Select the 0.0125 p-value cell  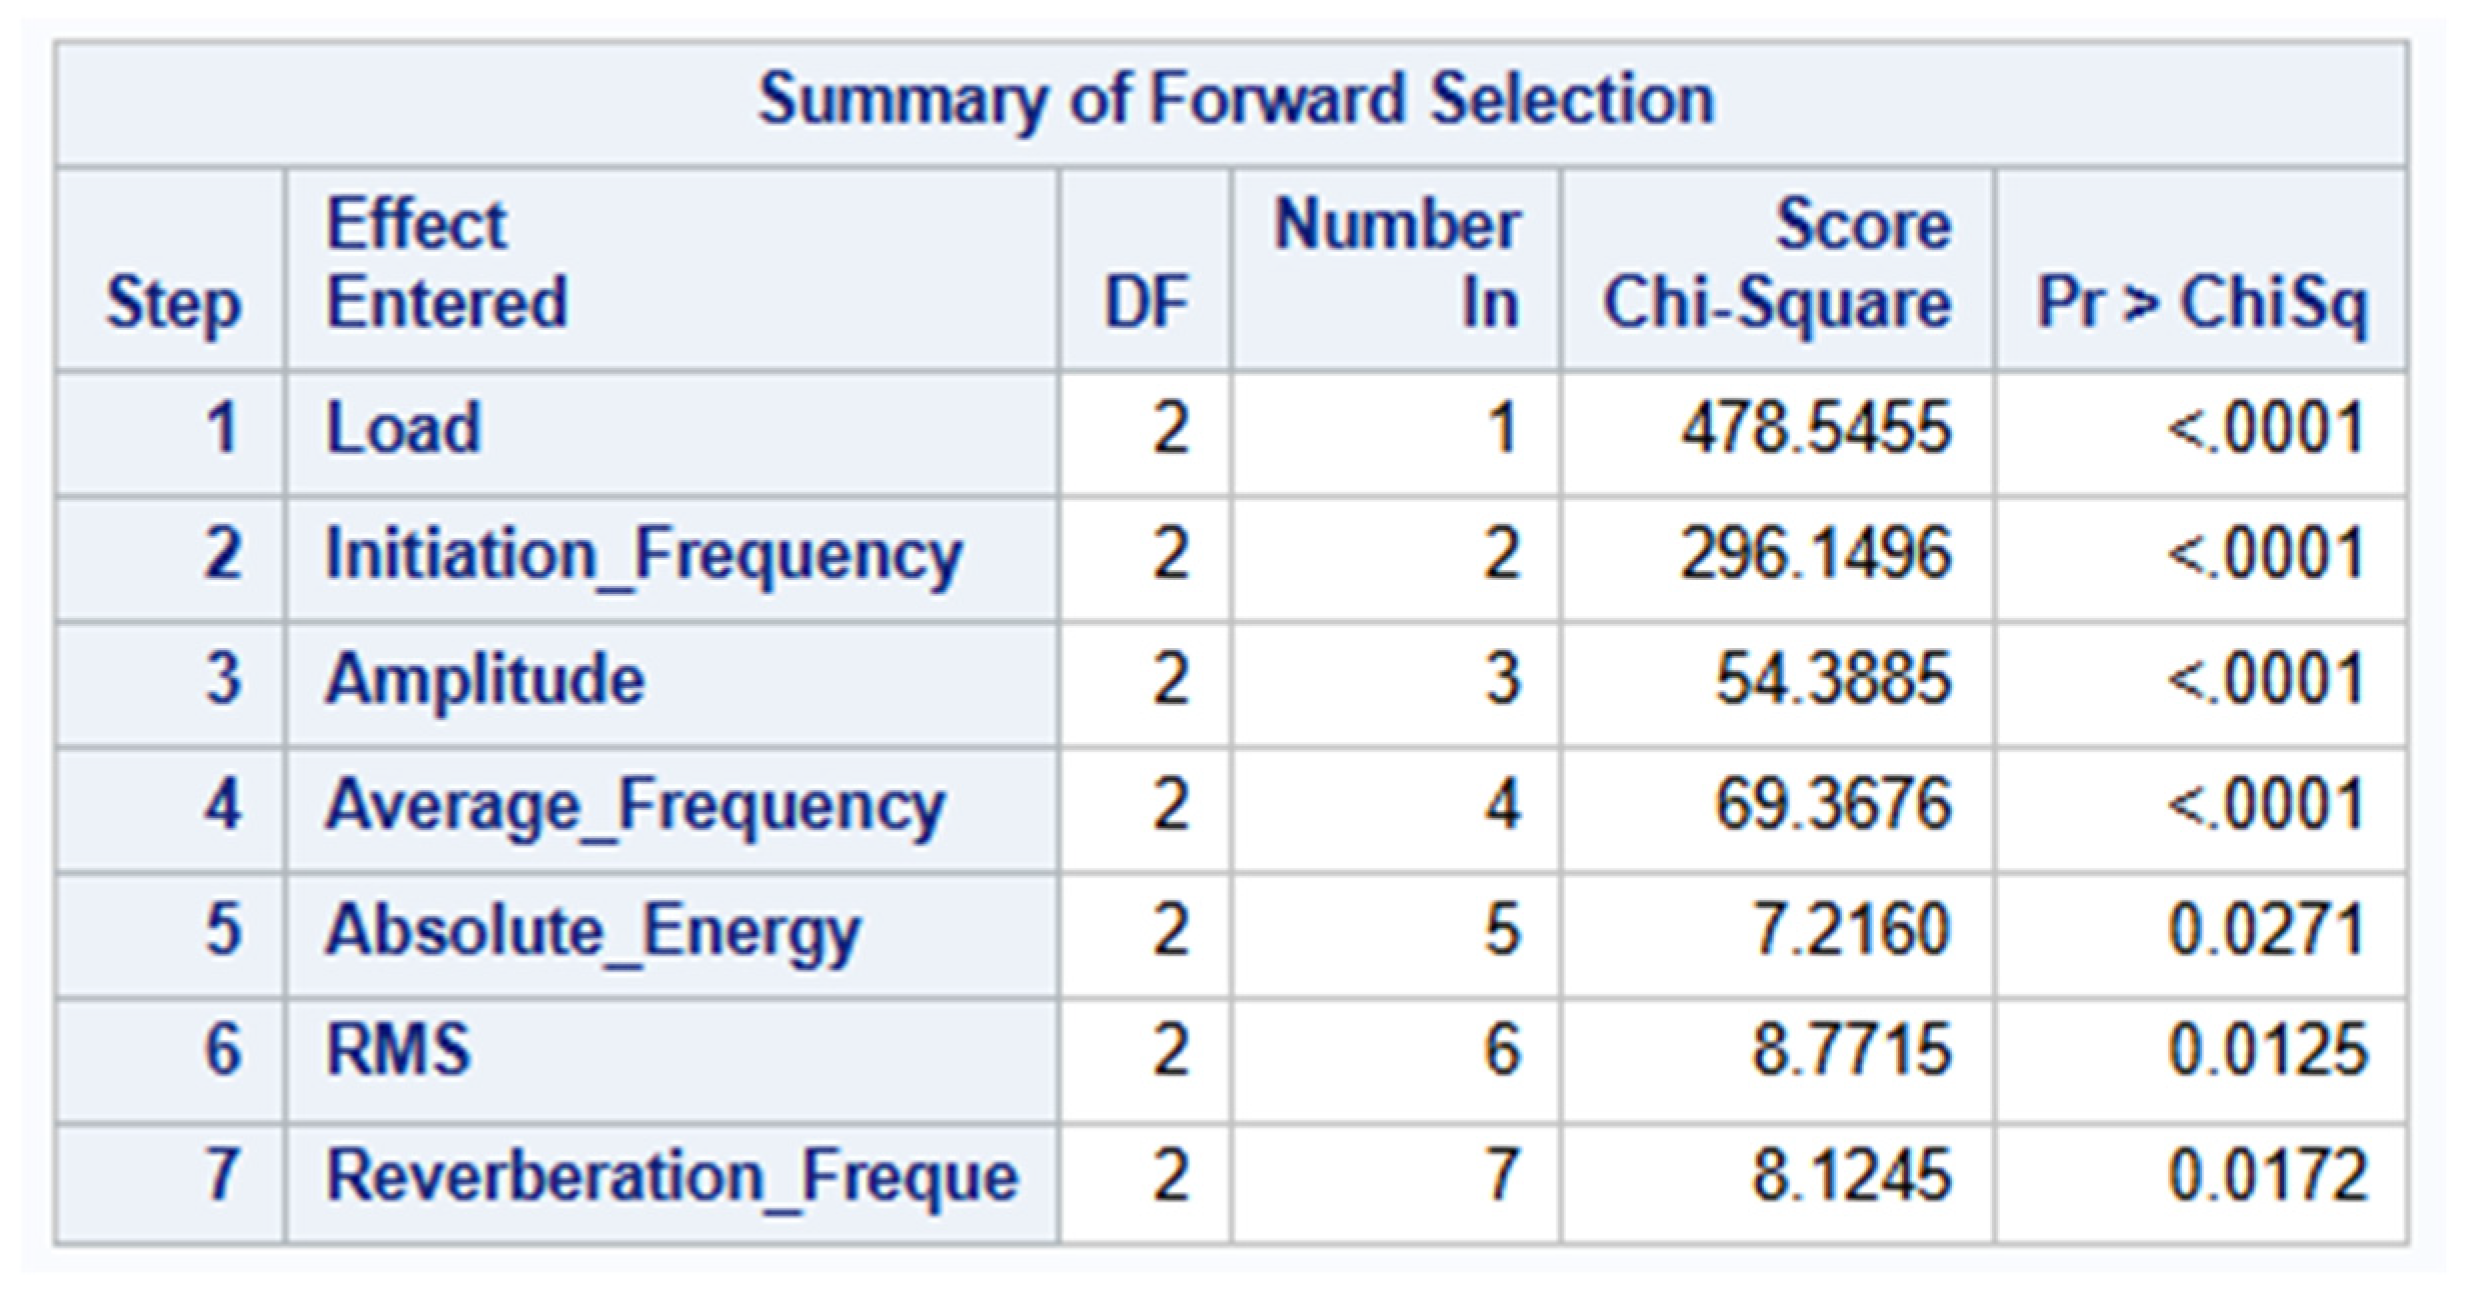coord(2267,1051)
